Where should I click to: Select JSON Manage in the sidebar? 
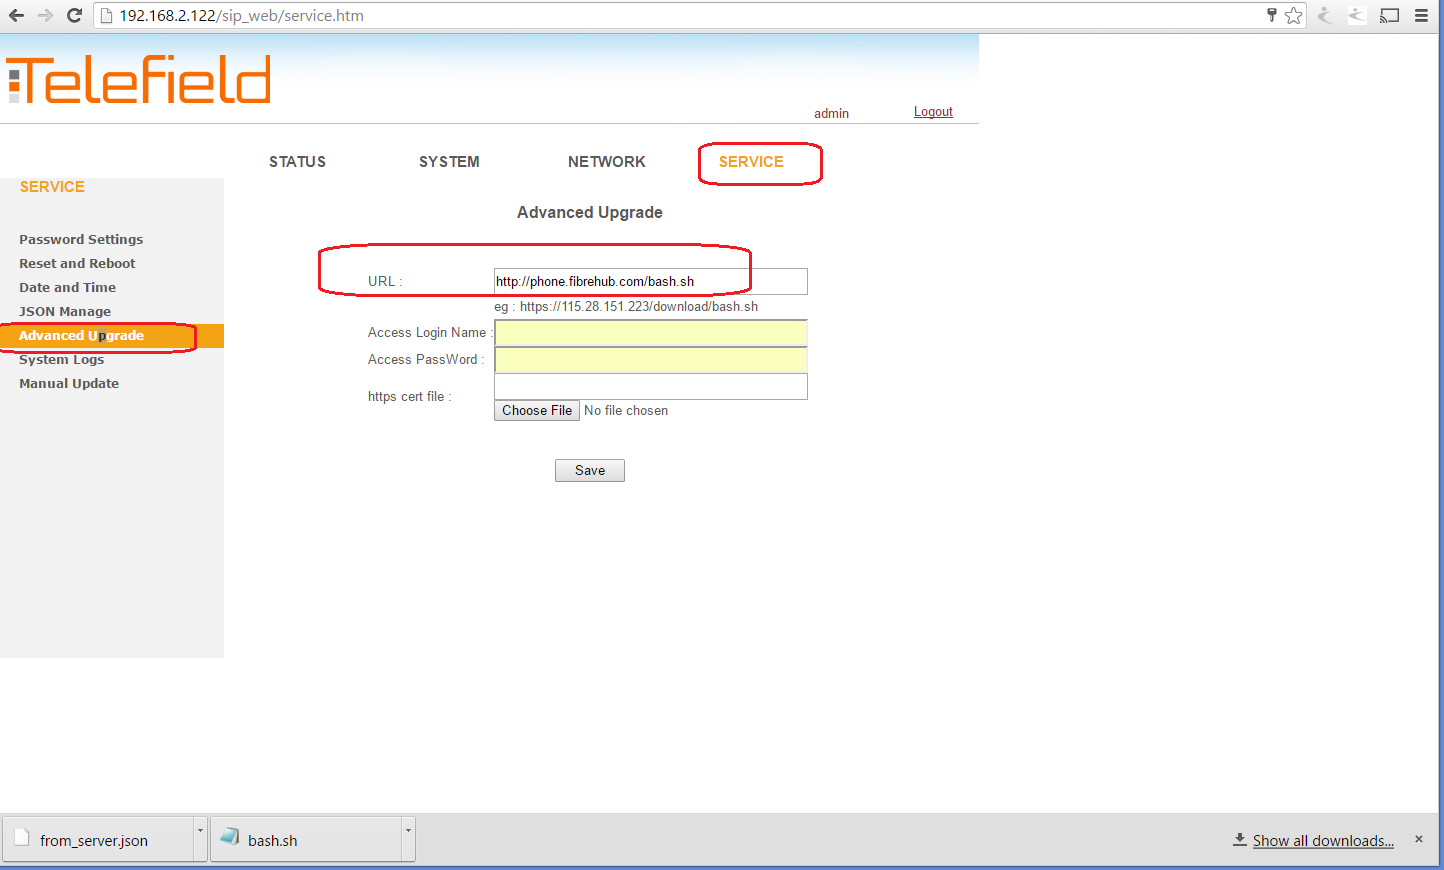65,311
